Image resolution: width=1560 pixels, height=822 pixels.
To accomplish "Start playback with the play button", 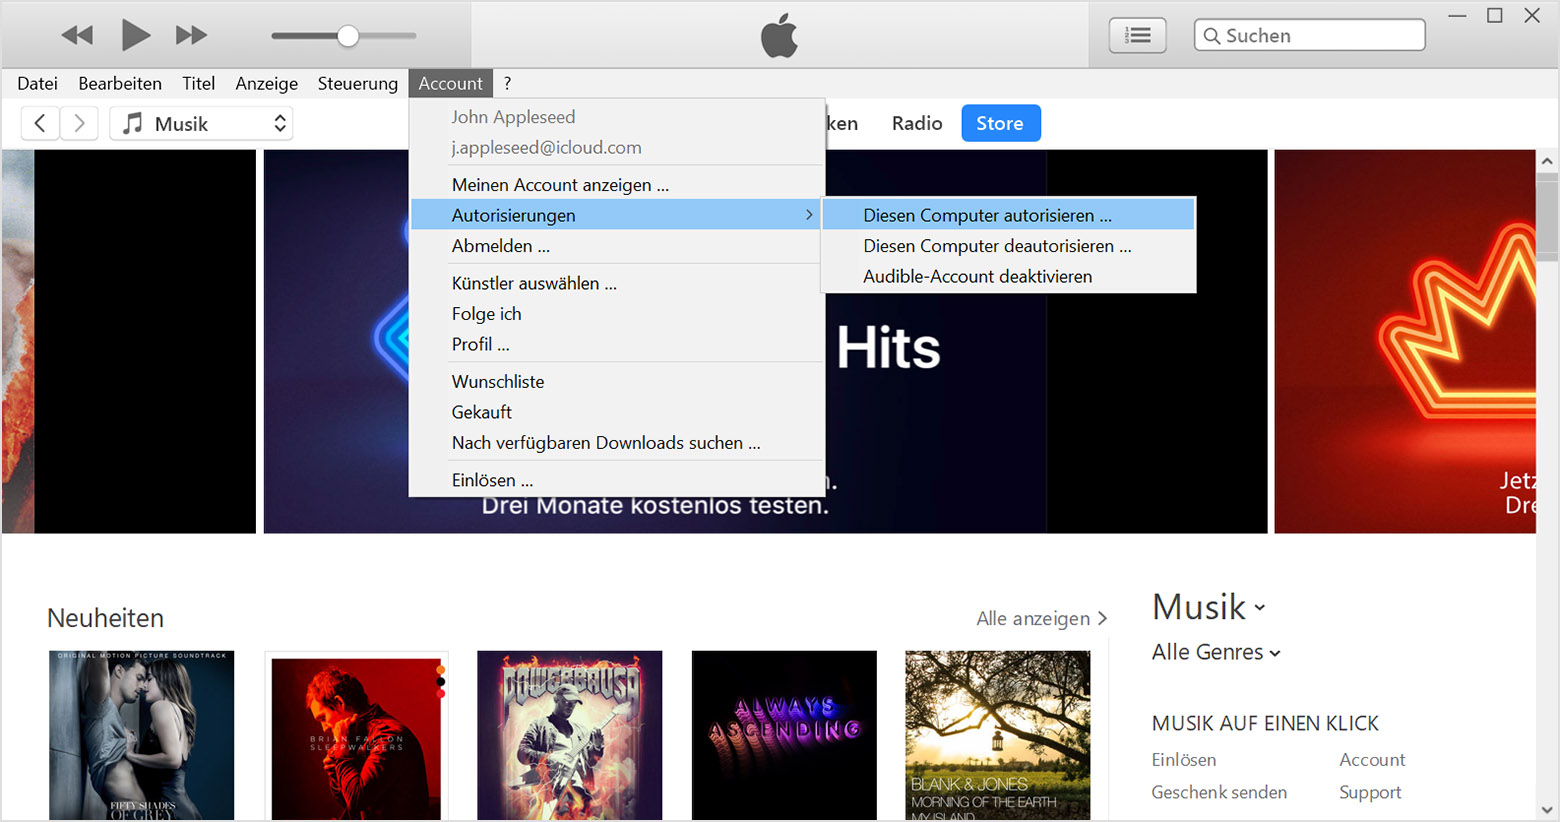I will (135, 35).
